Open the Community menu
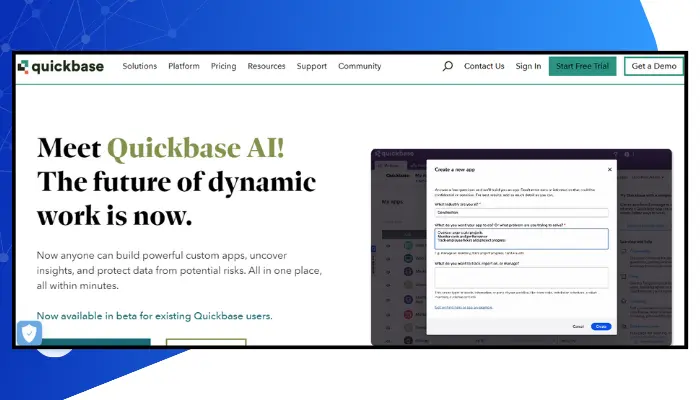The image size is (700, 400). [359, 66]
